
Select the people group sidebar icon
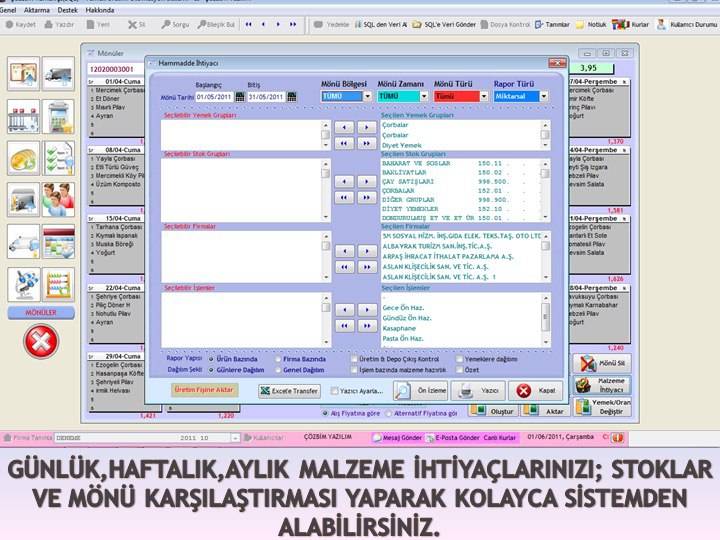click(58, 198)
